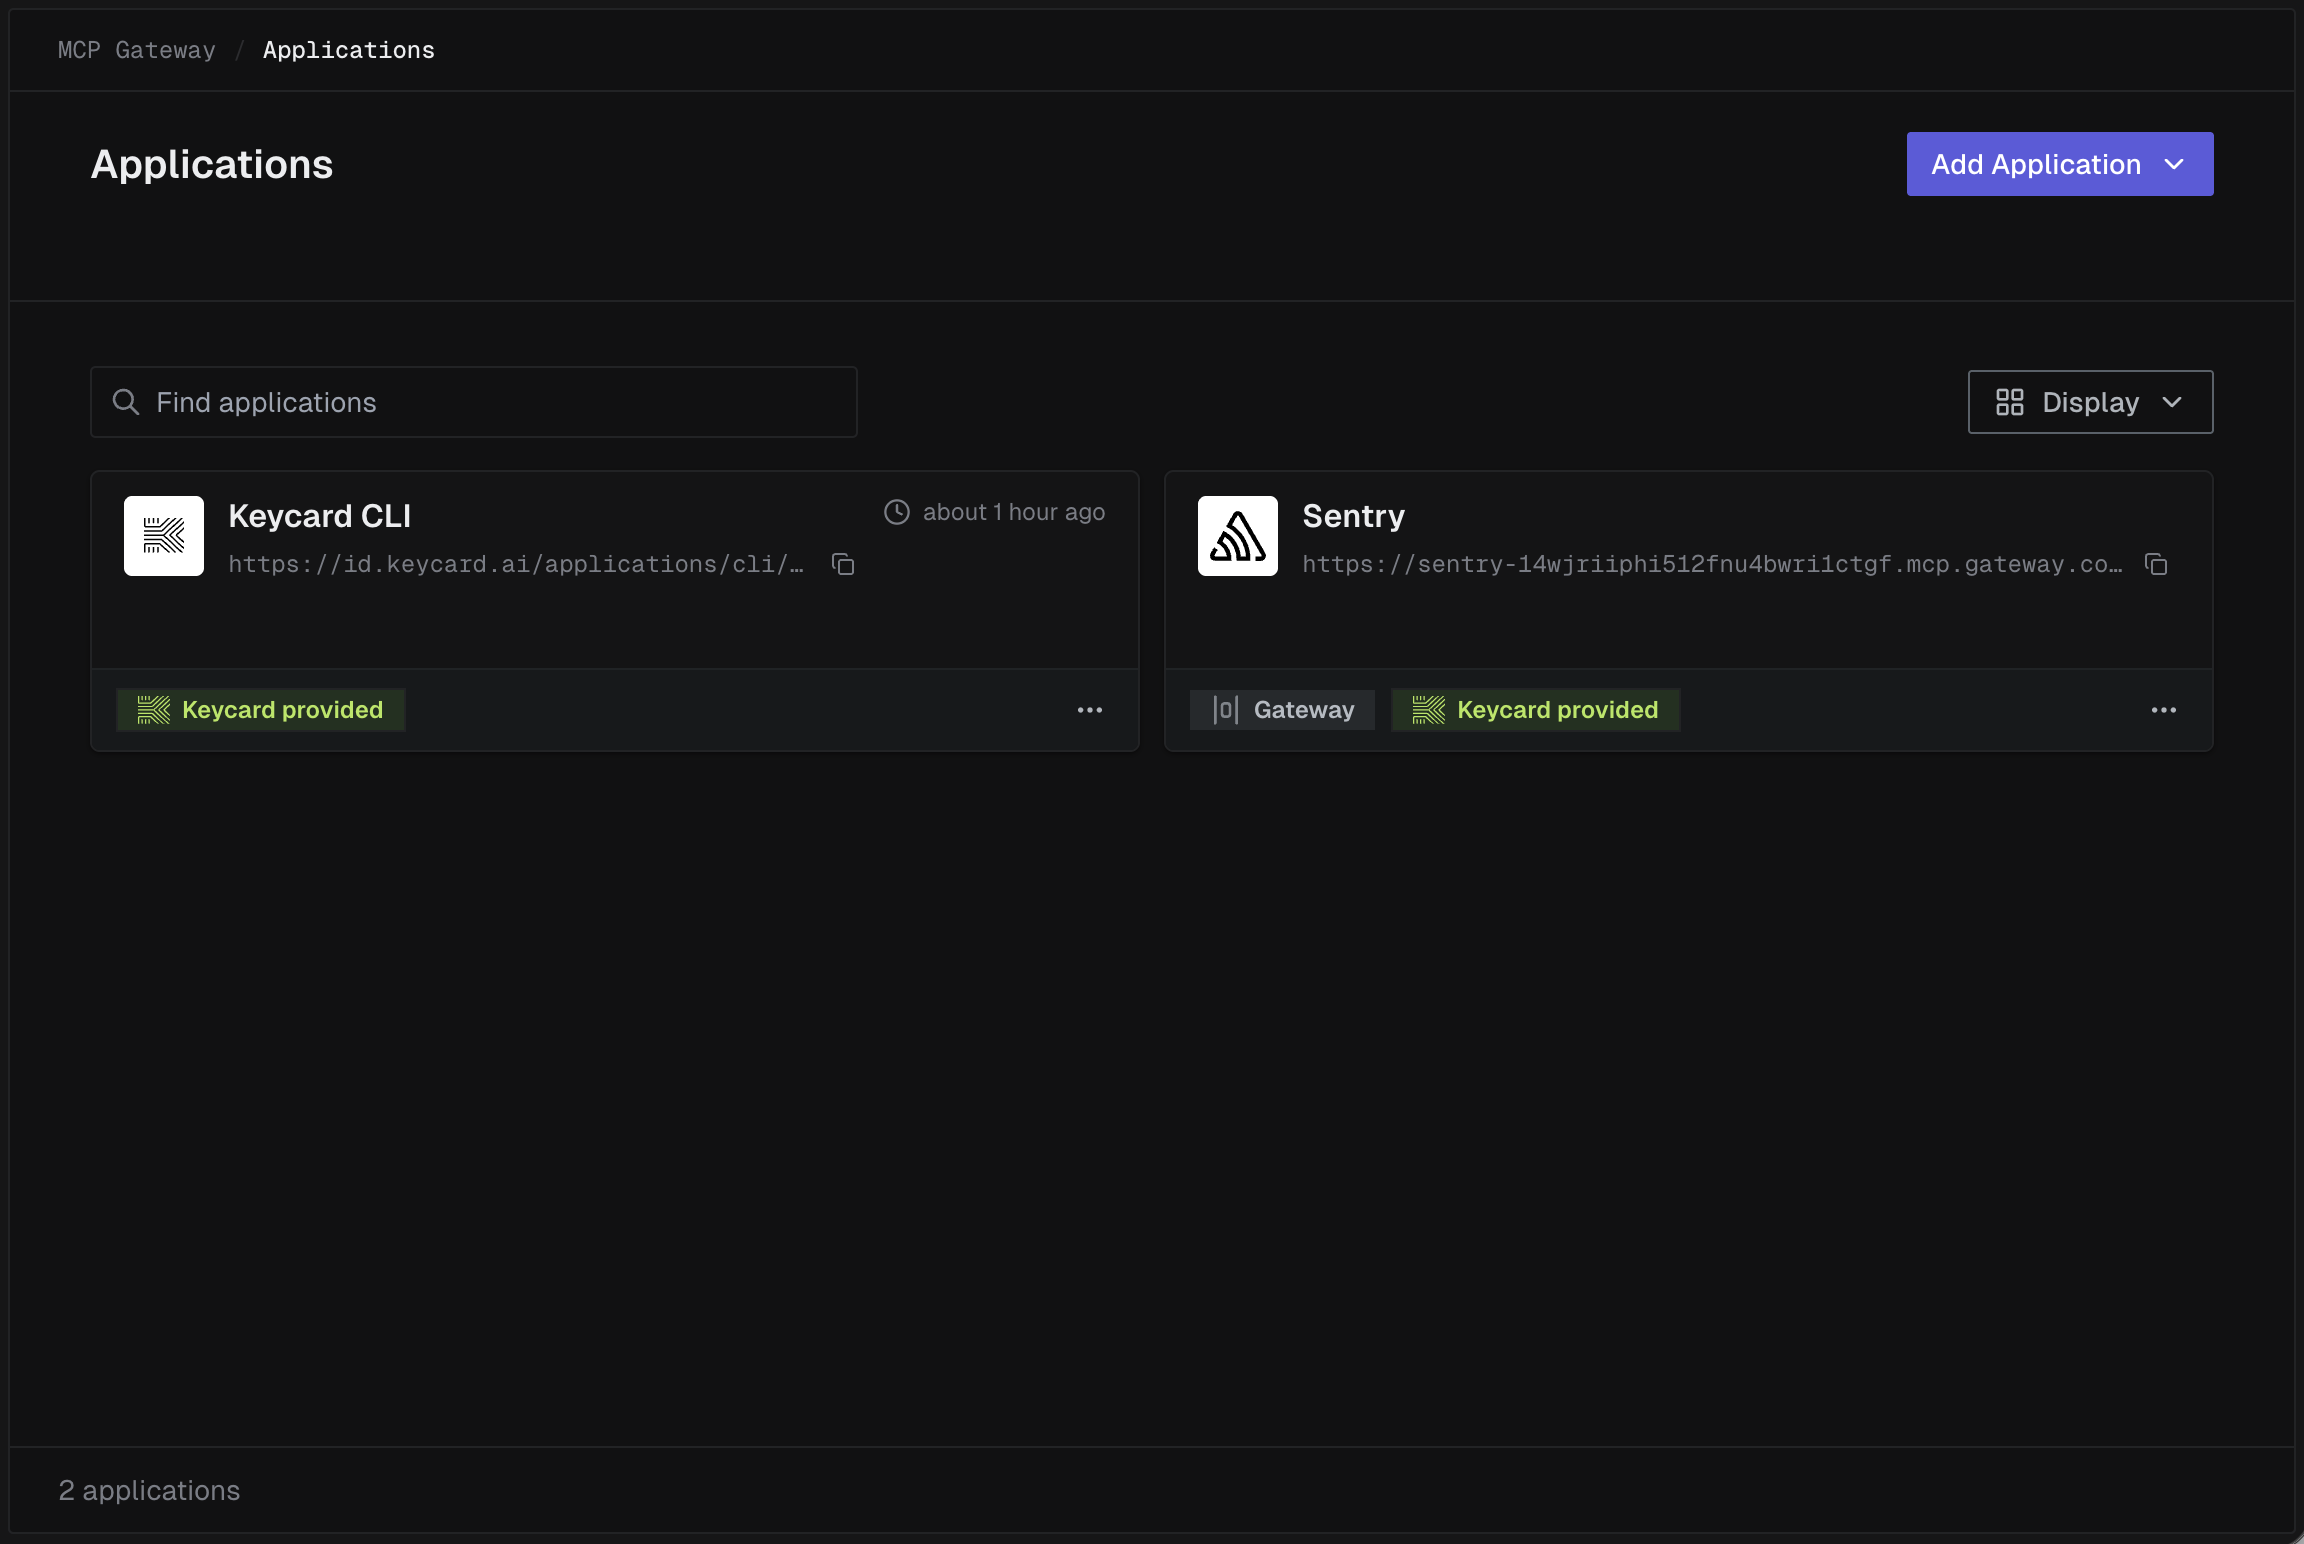This screenshot has width=2304, height=1544.
Task: Expand the Add Application dropdown chevron
Action: point(2176,164)
